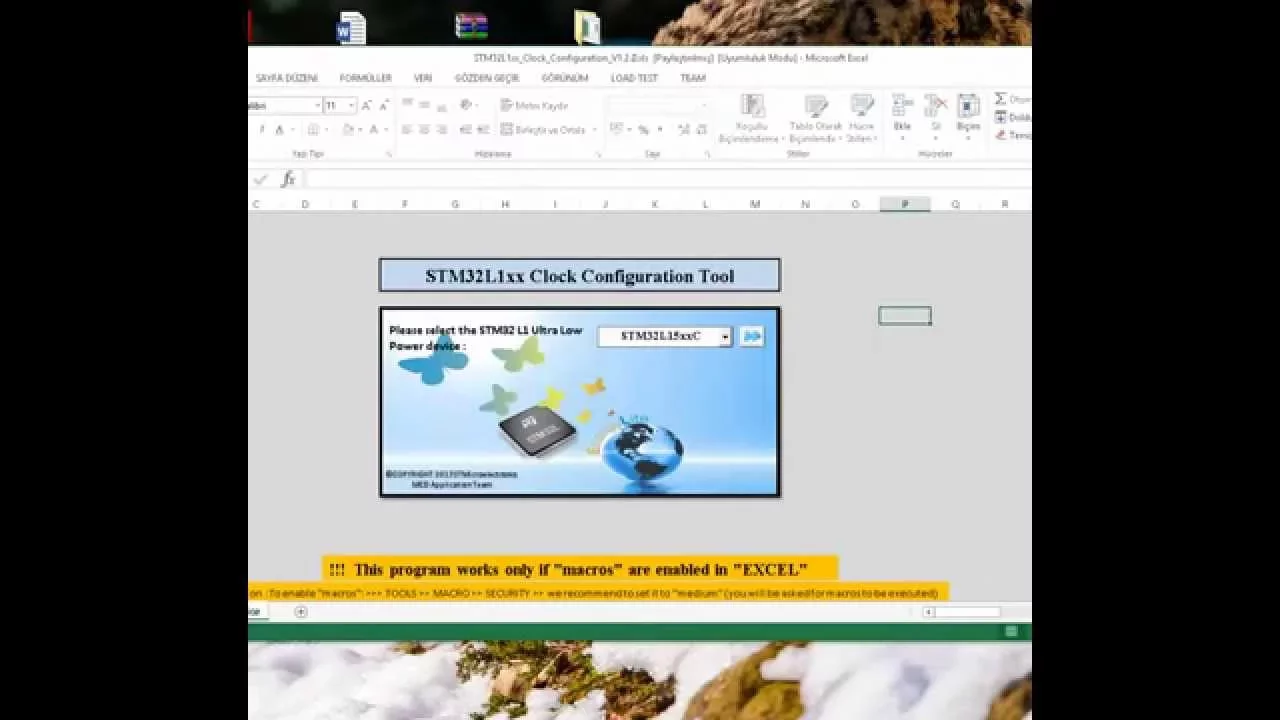Click the fill color bucket icon

(x=348, y=130)
